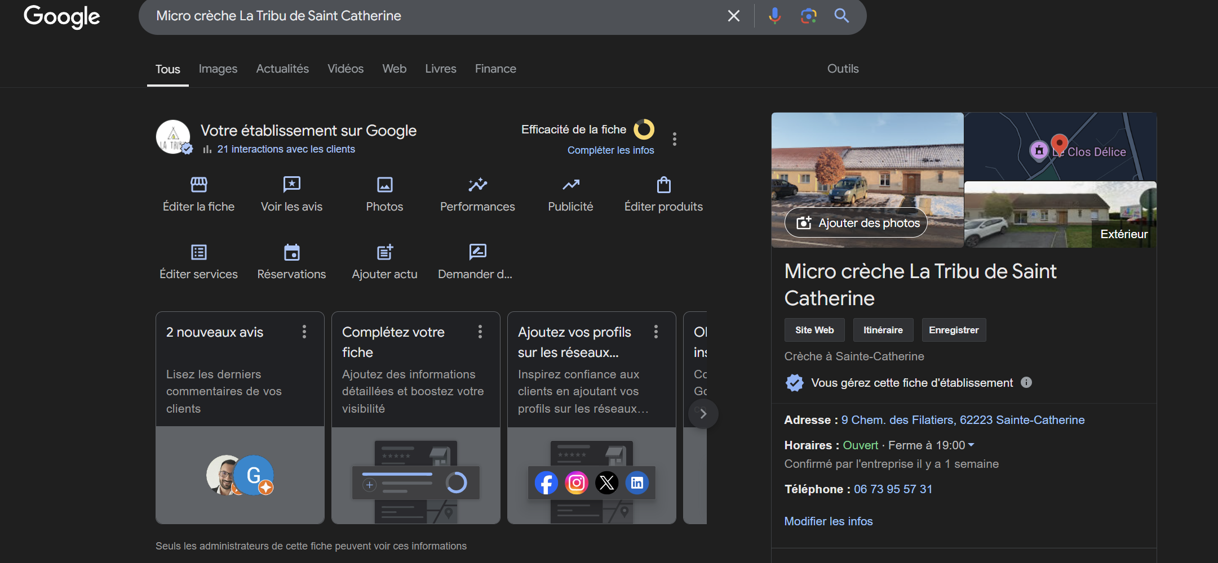The image size is (1218, 563).
Task: Open the 2 nouveaux avis card
Action: (240, 418)
